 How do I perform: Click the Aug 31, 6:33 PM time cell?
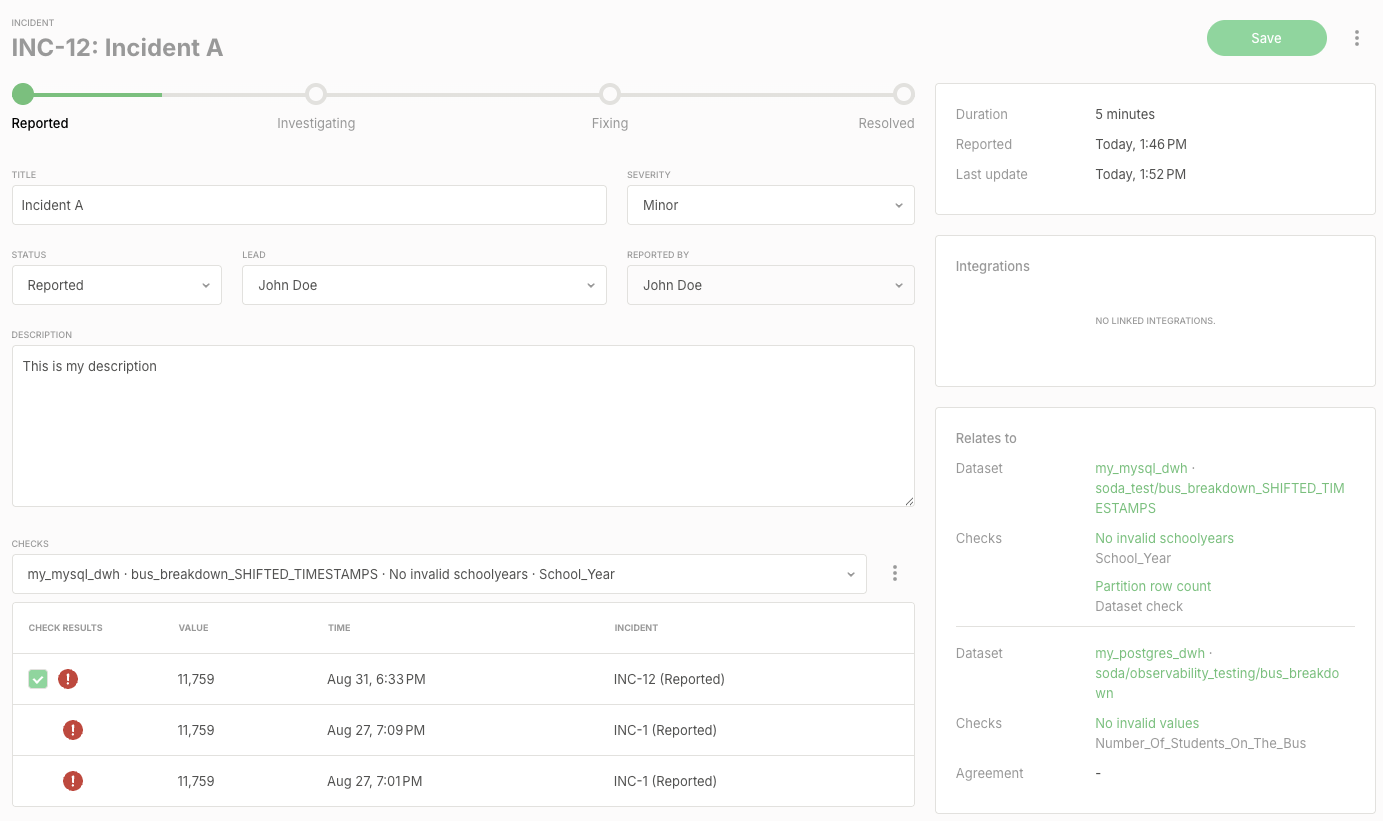point(376,679)
